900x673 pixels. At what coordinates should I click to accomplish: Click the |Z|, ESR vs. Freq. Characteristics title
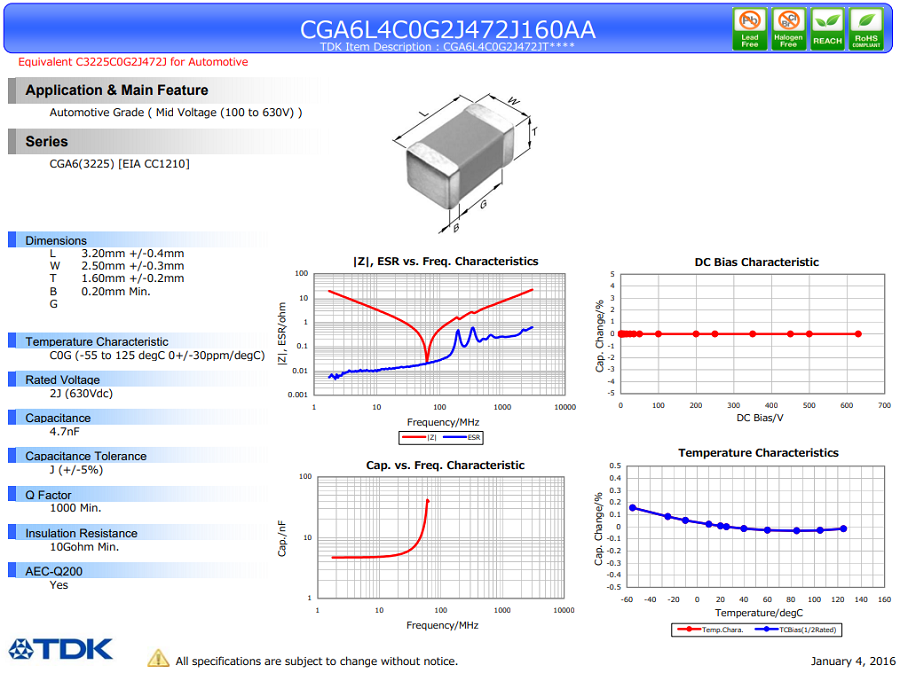tap(445, 262)
